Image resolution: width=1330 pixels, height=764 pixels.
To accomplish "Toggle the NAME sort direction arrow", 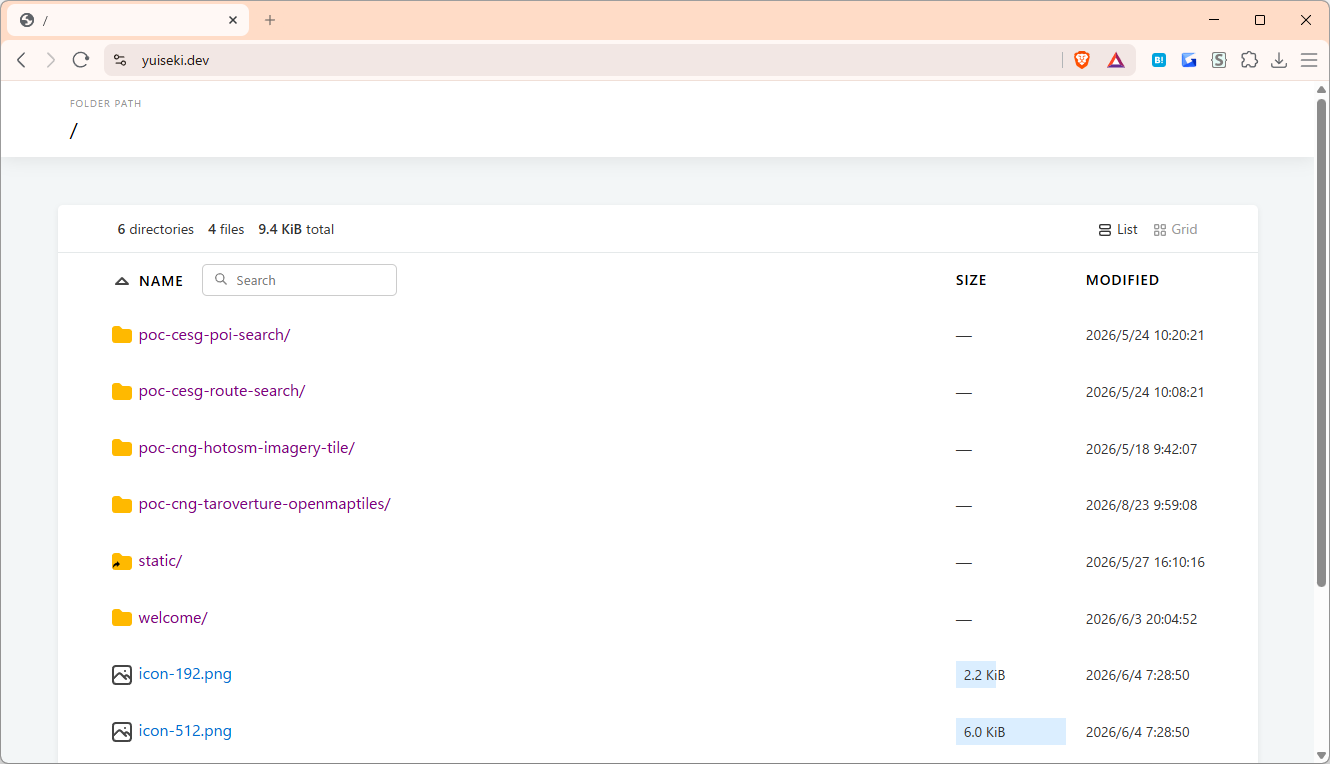I will point(122,282).
